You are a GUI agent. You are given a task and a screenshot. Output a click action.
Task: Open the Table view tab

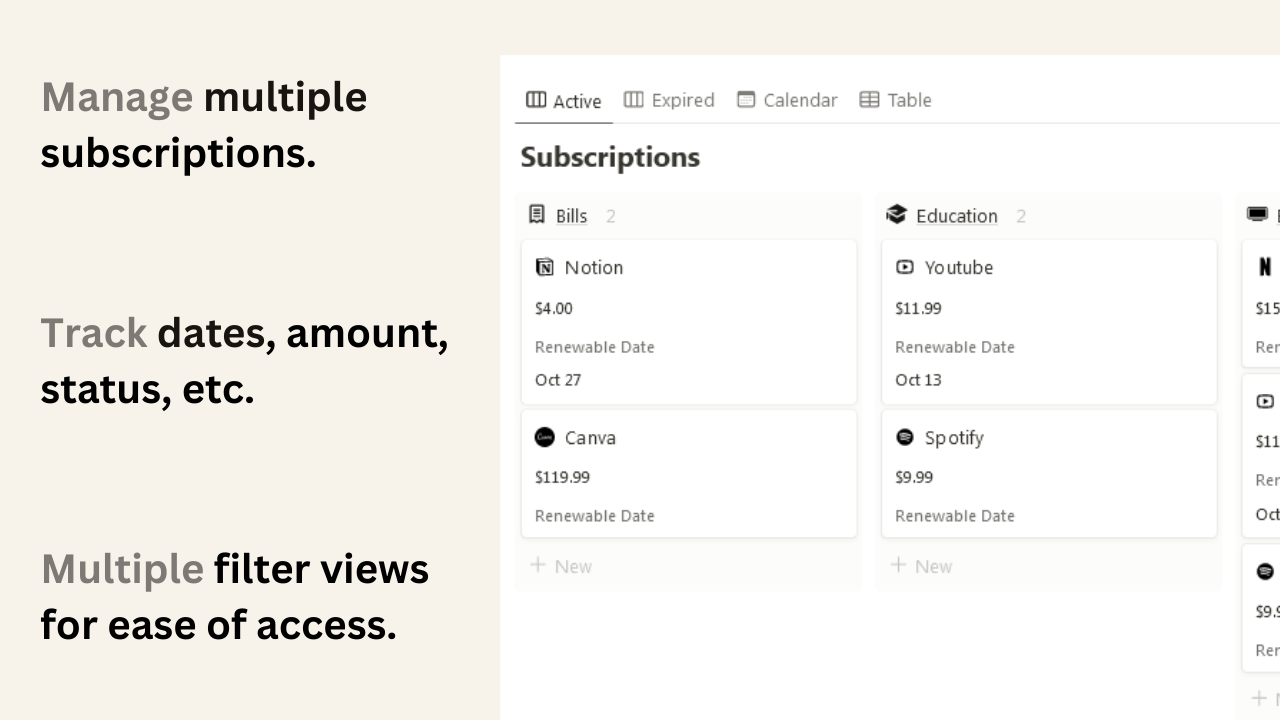(x=896, y=99)
